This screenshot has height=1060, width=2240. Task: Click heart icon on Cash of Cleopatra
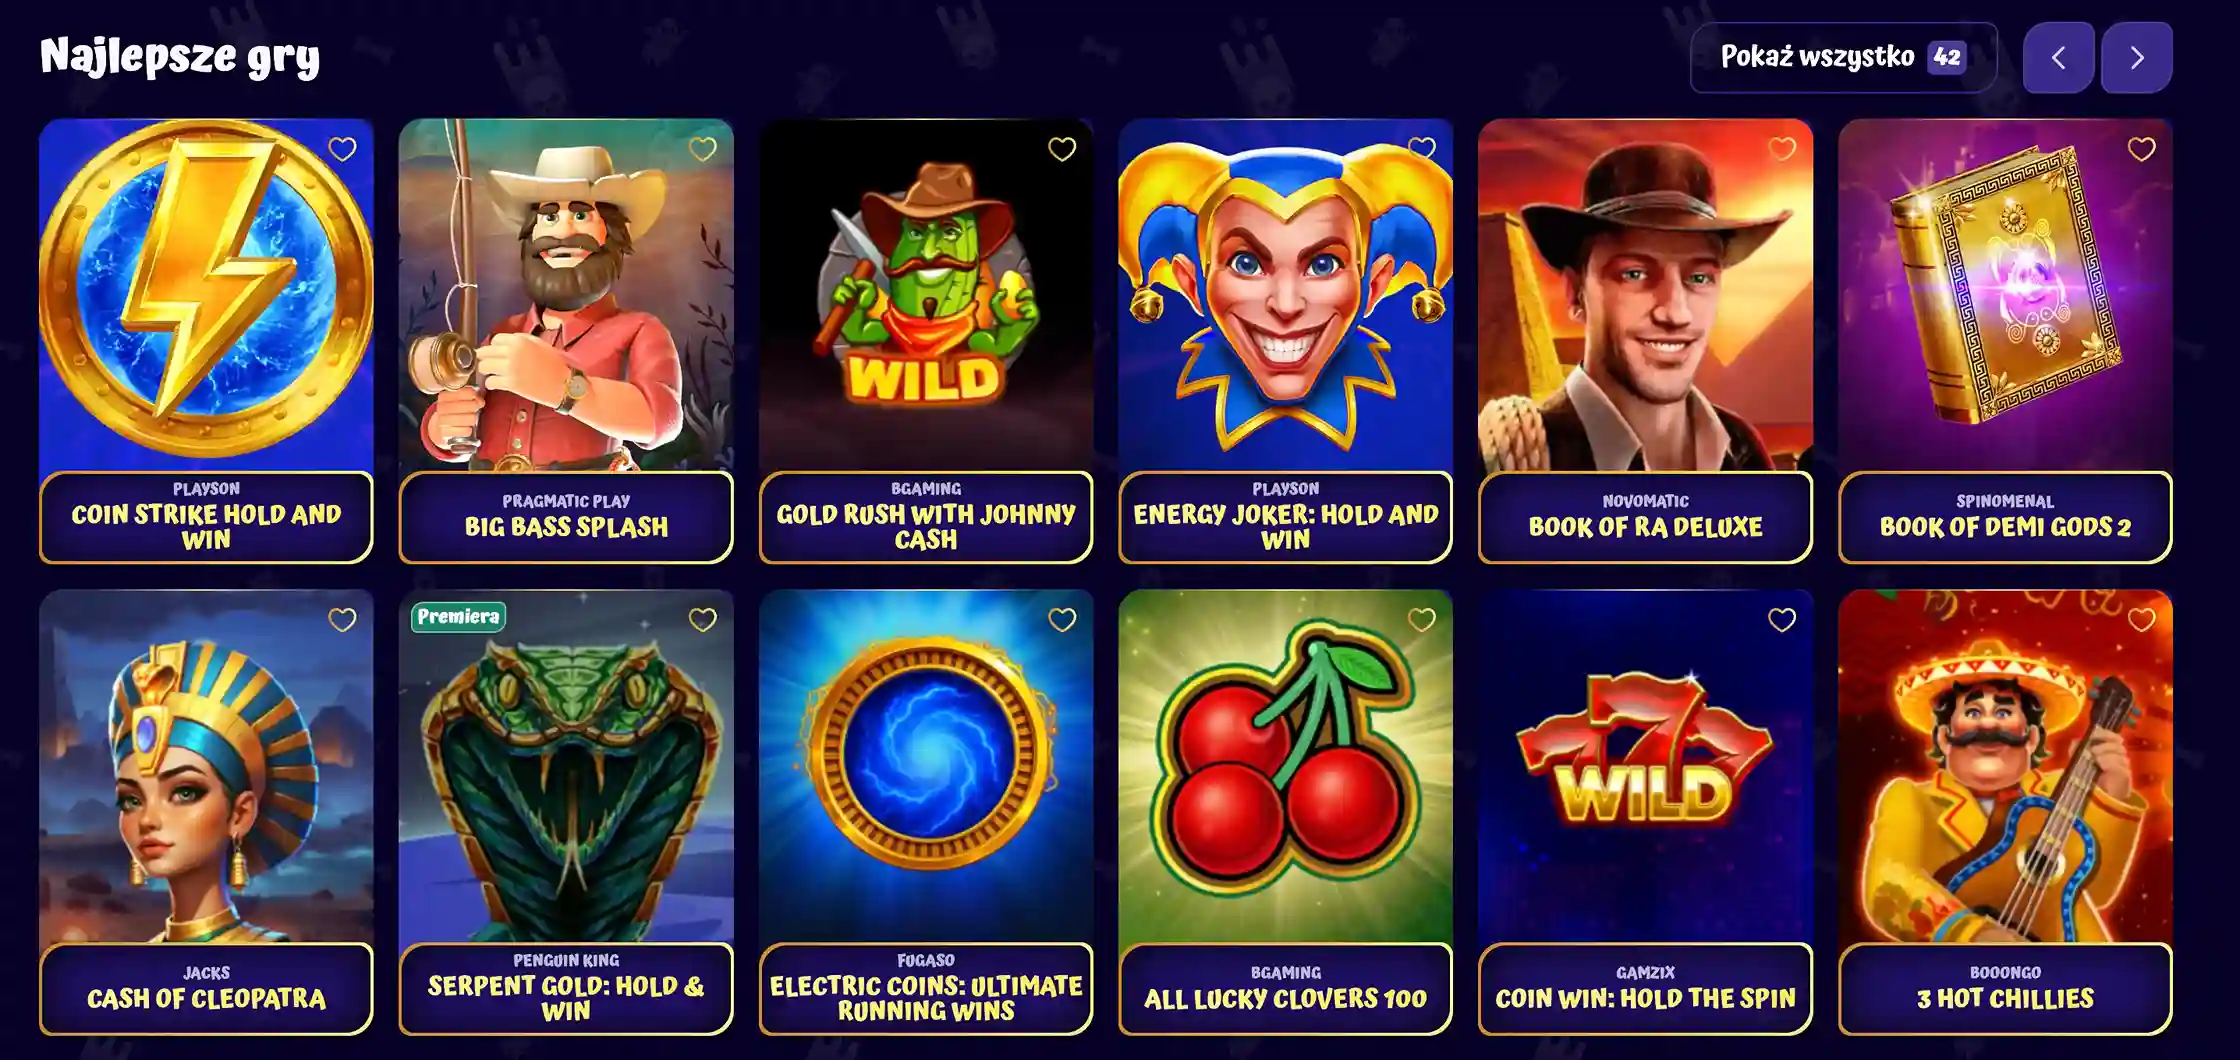[x=342, y=620]
